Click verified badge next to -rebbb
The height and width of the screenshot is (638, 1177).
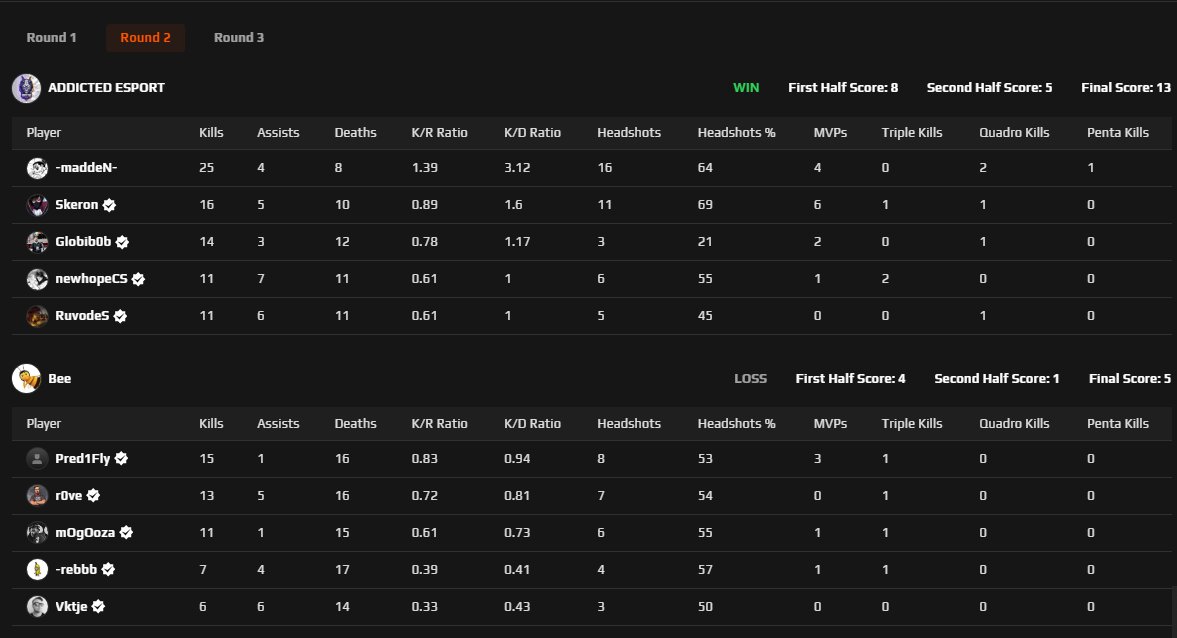(x=108, y=570)
